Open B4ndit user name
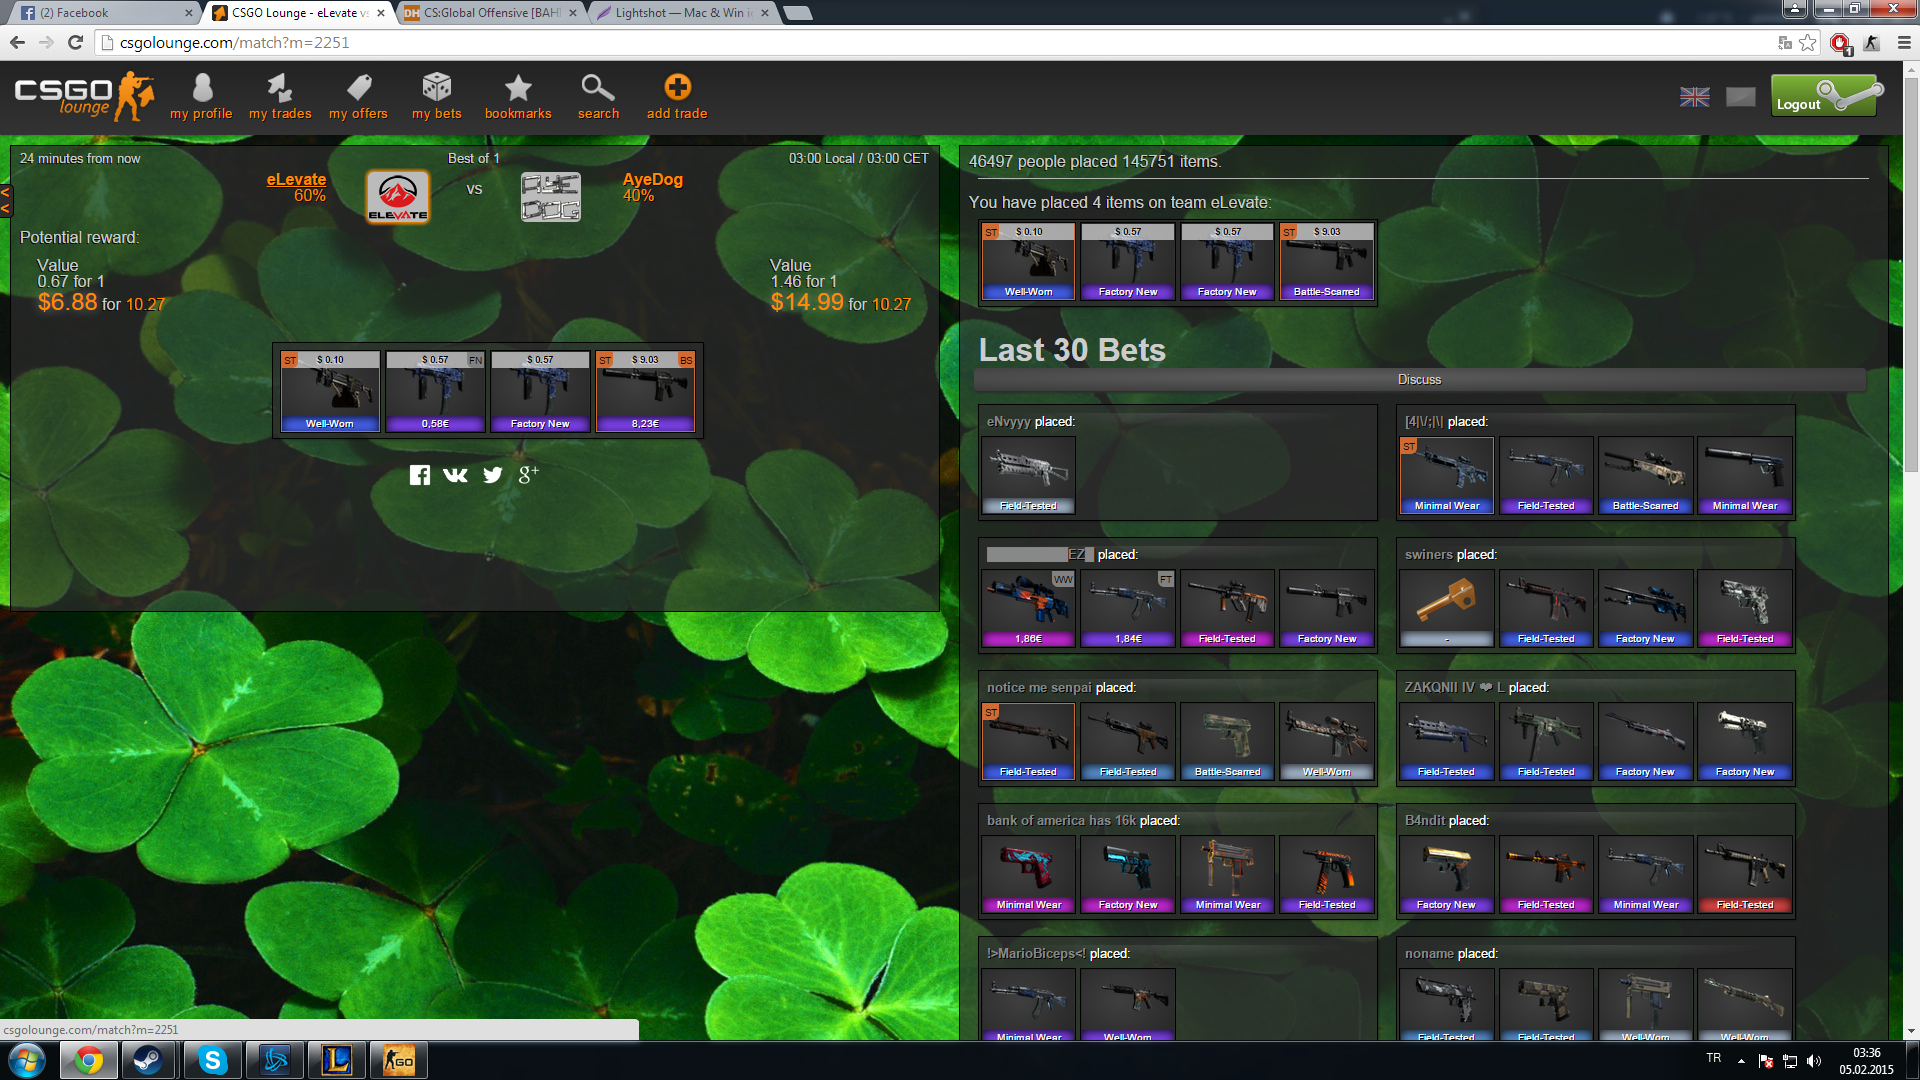Image resolution: width=1920 pixels, height=1080 pixels. point(1425,821)
